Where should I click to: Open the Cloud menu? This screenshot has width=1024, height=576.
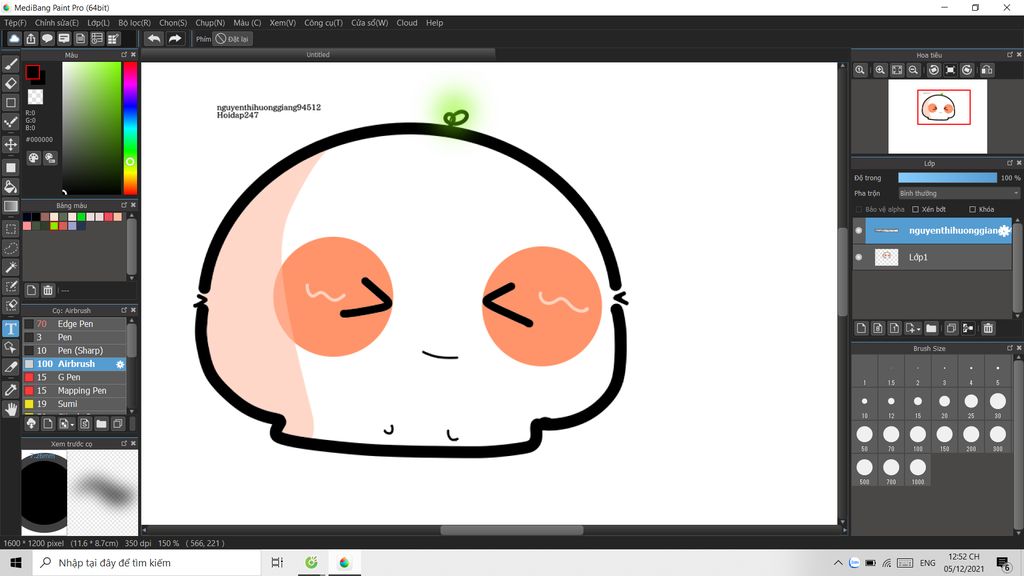[407, 23]
